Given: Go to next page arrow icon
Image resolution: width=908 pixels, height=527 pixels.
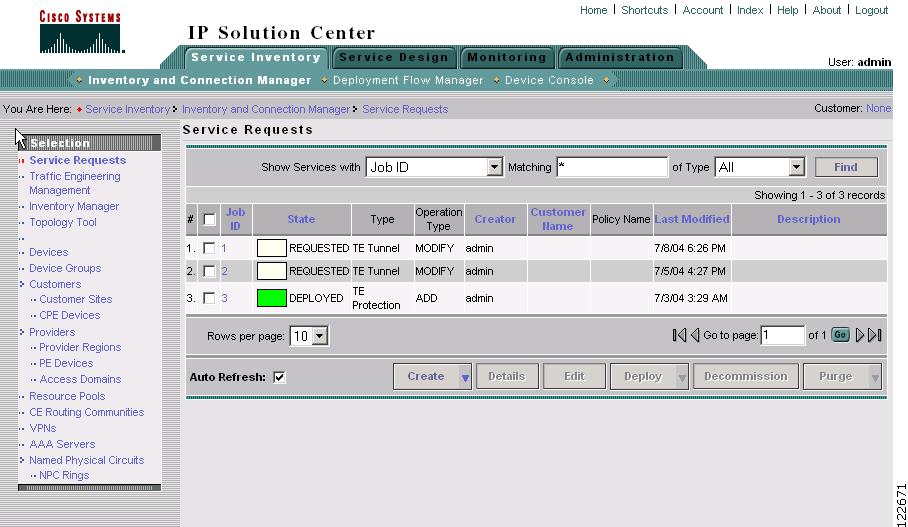Looking at the screenshot, I should [x=860, y=335].
